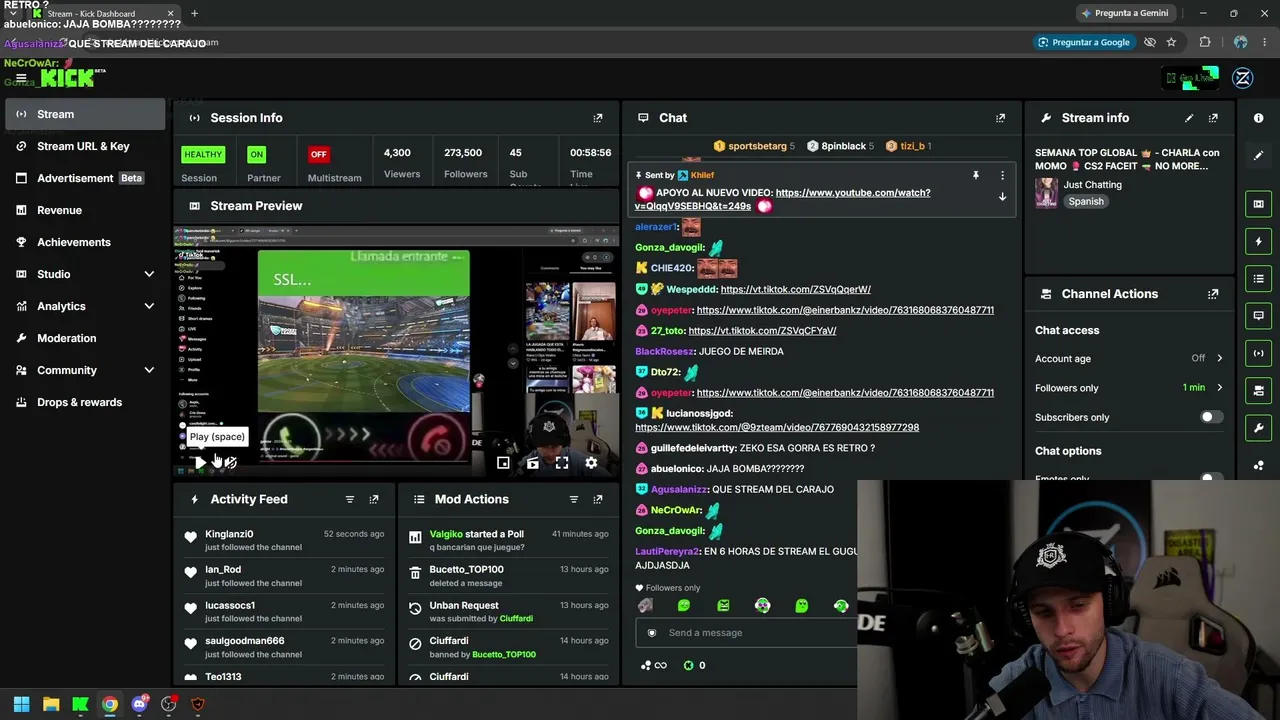Pop out the Channel Actions panel
The image size is (1280, 720).
click(1213, 294)
